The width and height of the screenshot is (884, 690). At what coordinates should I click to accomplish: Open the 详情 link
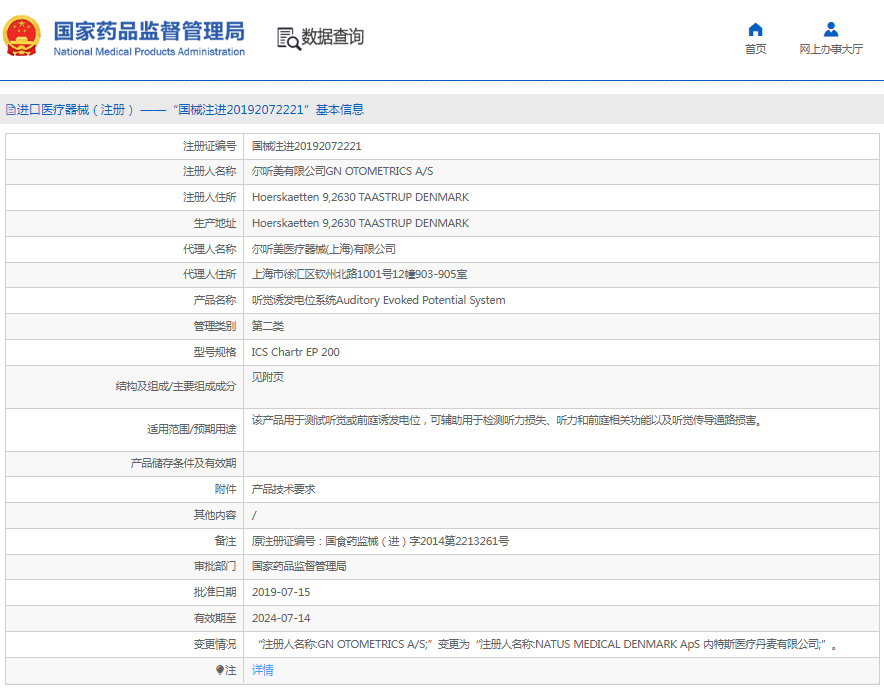tap(262, 670)
